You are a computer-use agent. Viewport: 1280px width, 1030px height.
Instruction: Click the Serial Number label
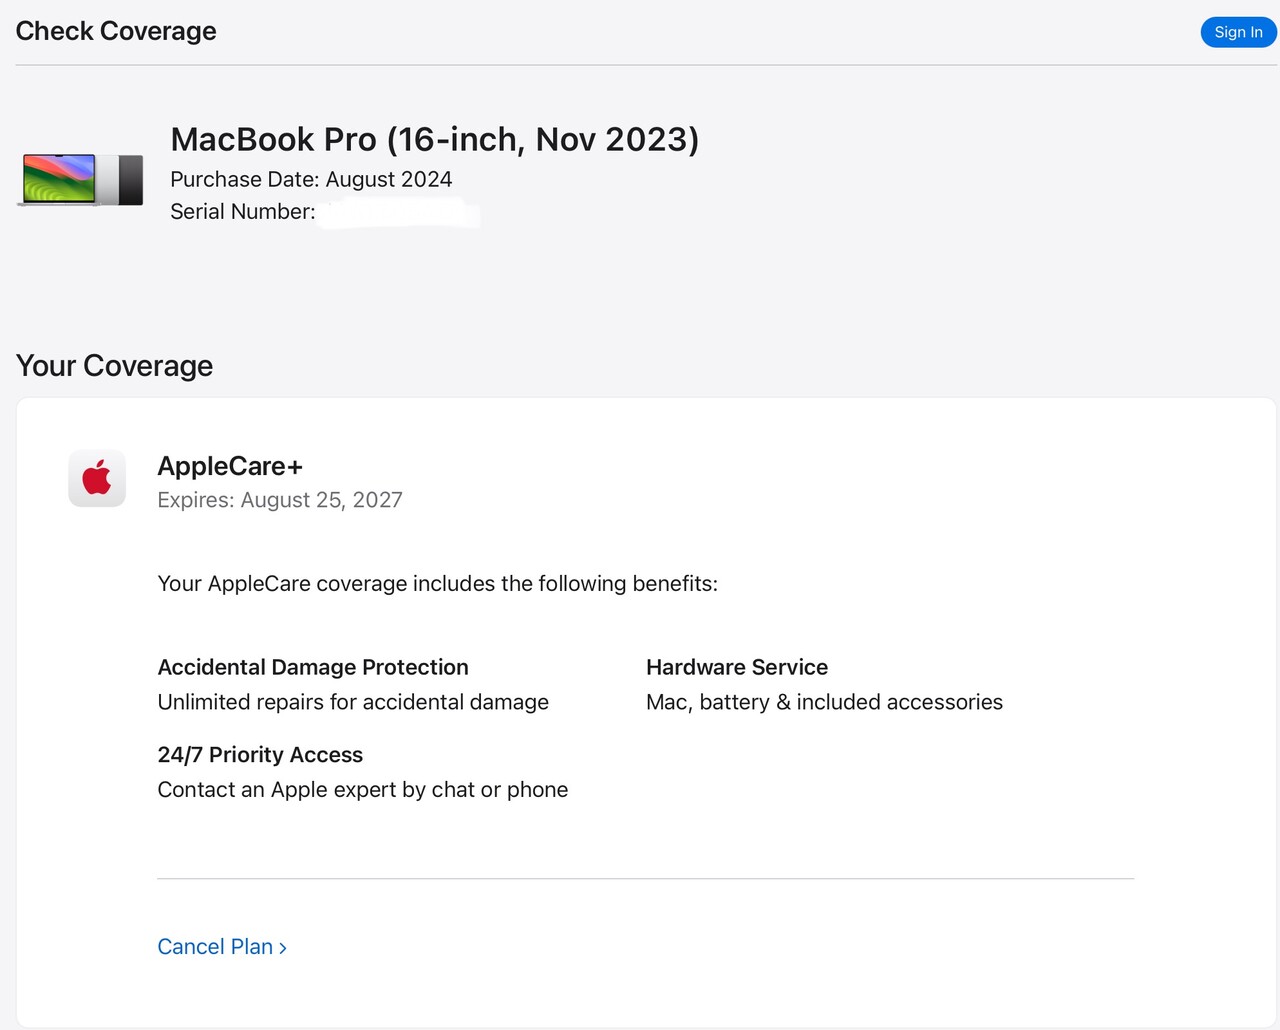tap(243, 212)
